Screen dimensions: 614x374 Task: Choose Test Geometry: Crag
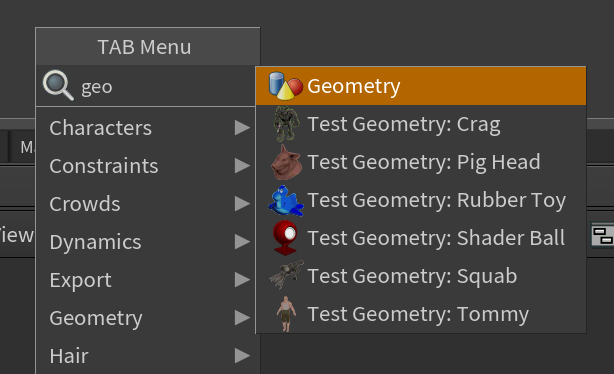[x=421, y=124]
